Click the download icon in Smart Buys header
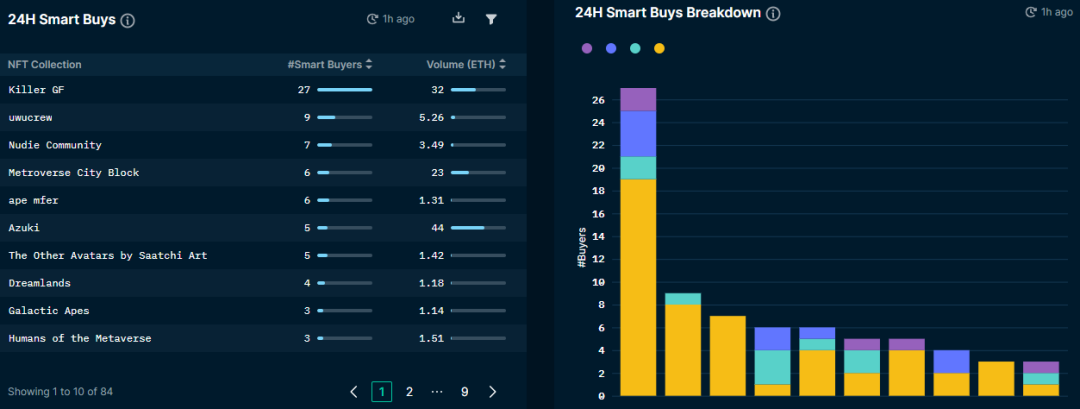 point(459,19)
